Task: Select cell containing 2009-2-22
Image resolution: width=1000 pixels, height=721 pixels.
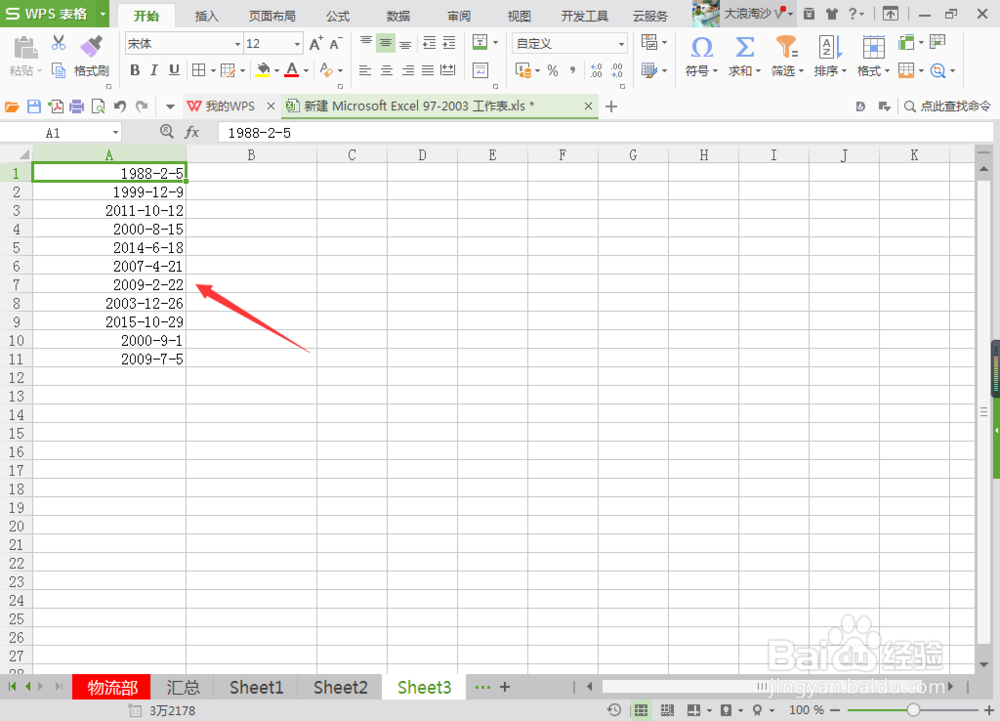Action: [x=109, y=285]
